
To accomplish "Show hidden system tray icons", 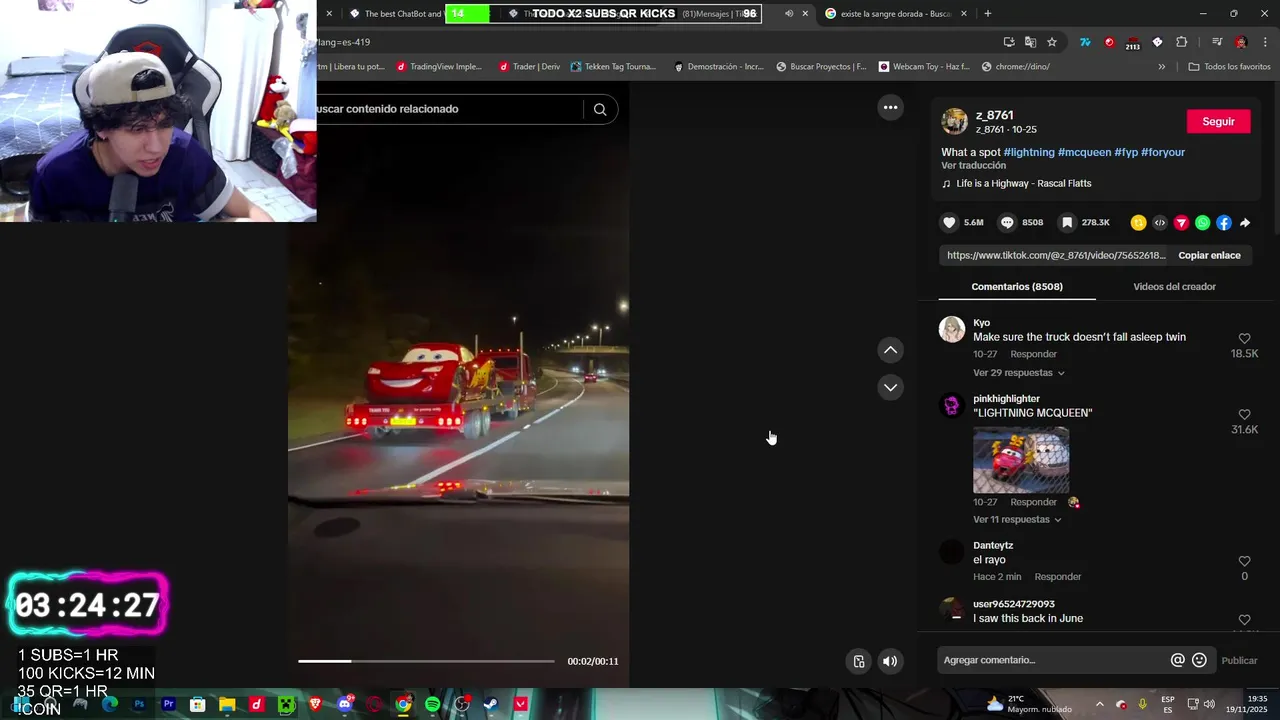I will pos(1099,704).
